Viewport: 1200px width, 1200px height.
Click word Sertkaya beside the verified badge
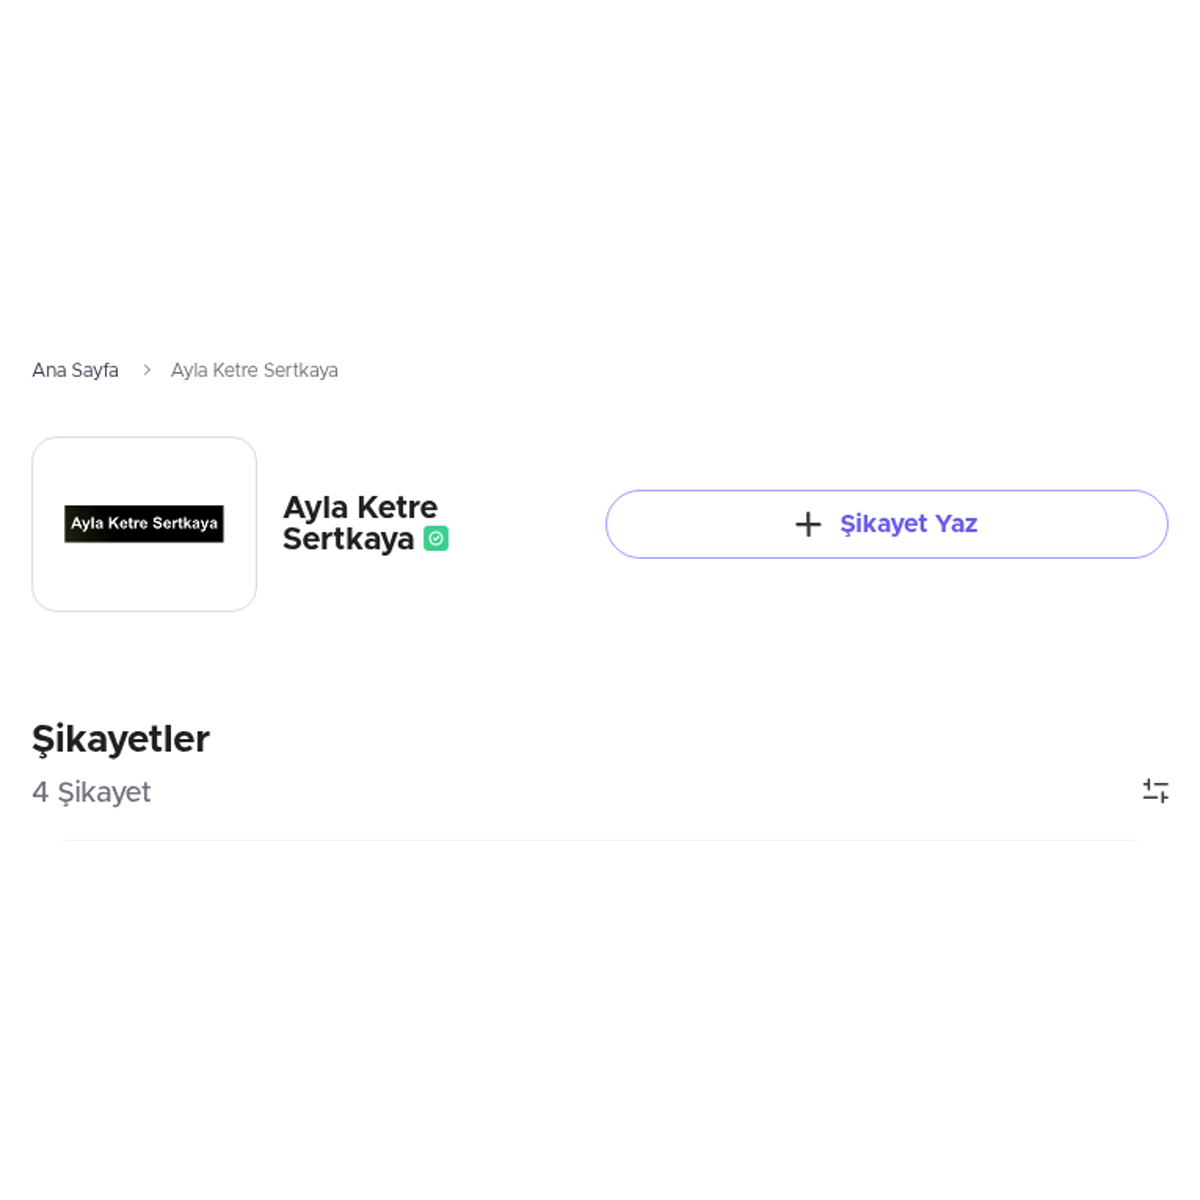click(348, 539)
